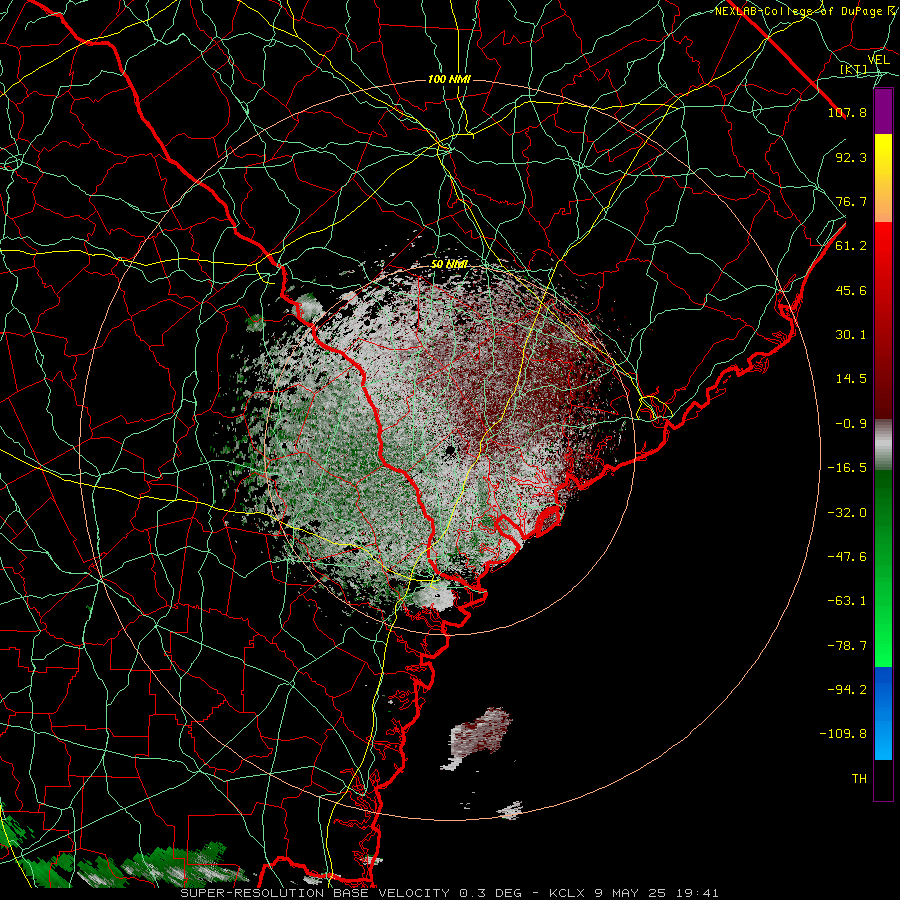Click the "[KT]" unit label

[854, 69]
